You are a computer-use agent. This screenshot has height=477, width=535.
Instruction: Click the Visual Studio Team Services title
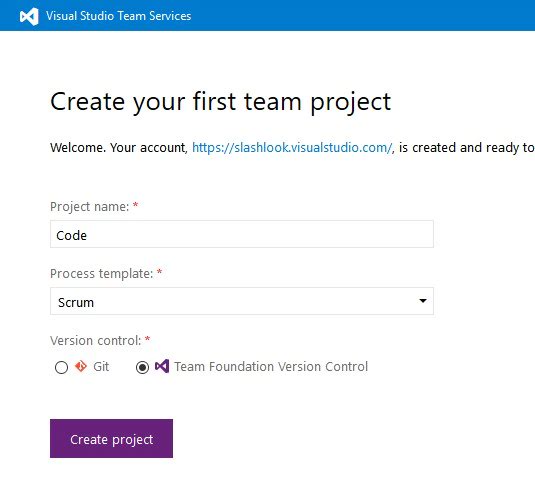(119, 16)
